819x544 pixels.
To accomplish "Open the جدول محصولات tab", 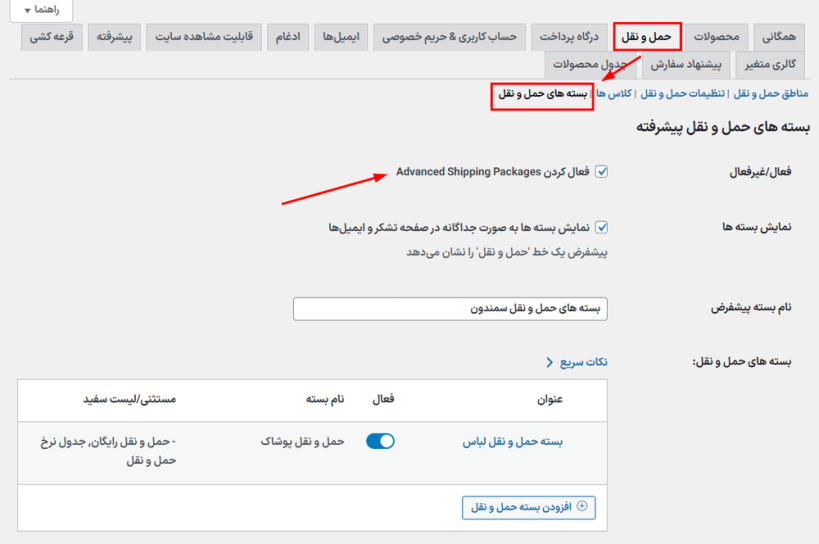I will coord(590,65).
